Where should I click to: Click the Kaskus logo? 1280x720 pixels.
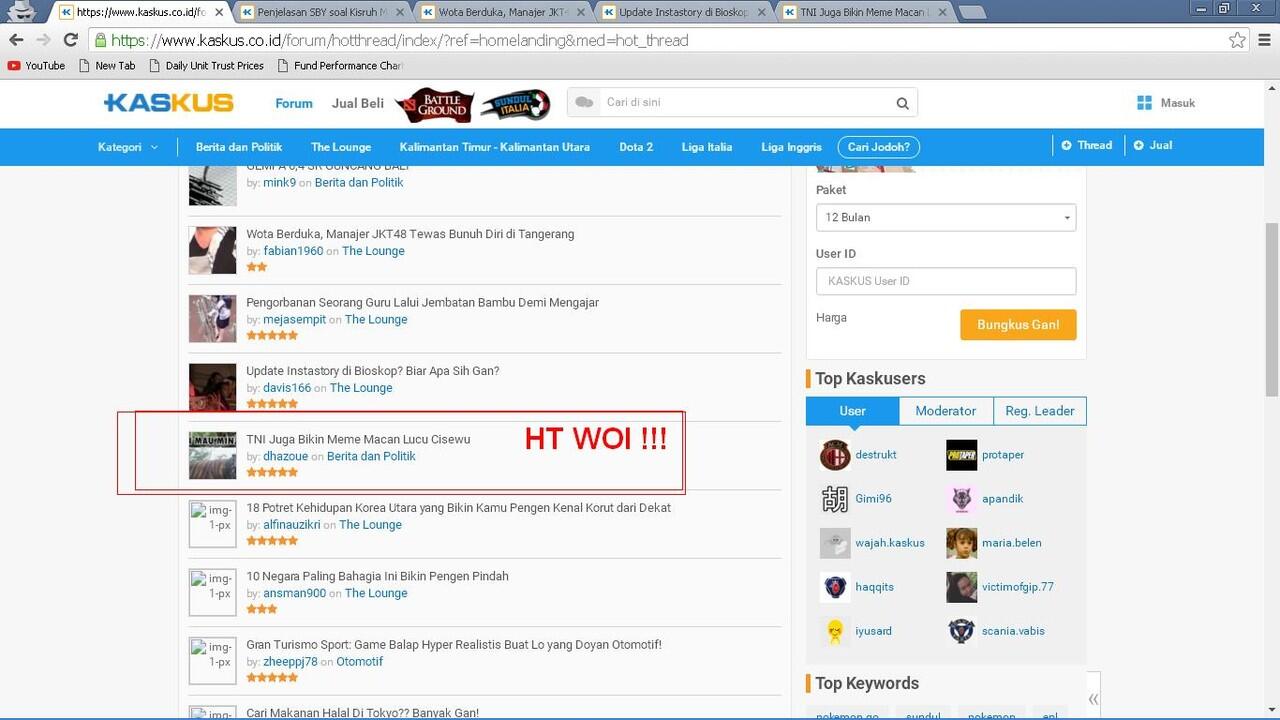pos(168,103)
